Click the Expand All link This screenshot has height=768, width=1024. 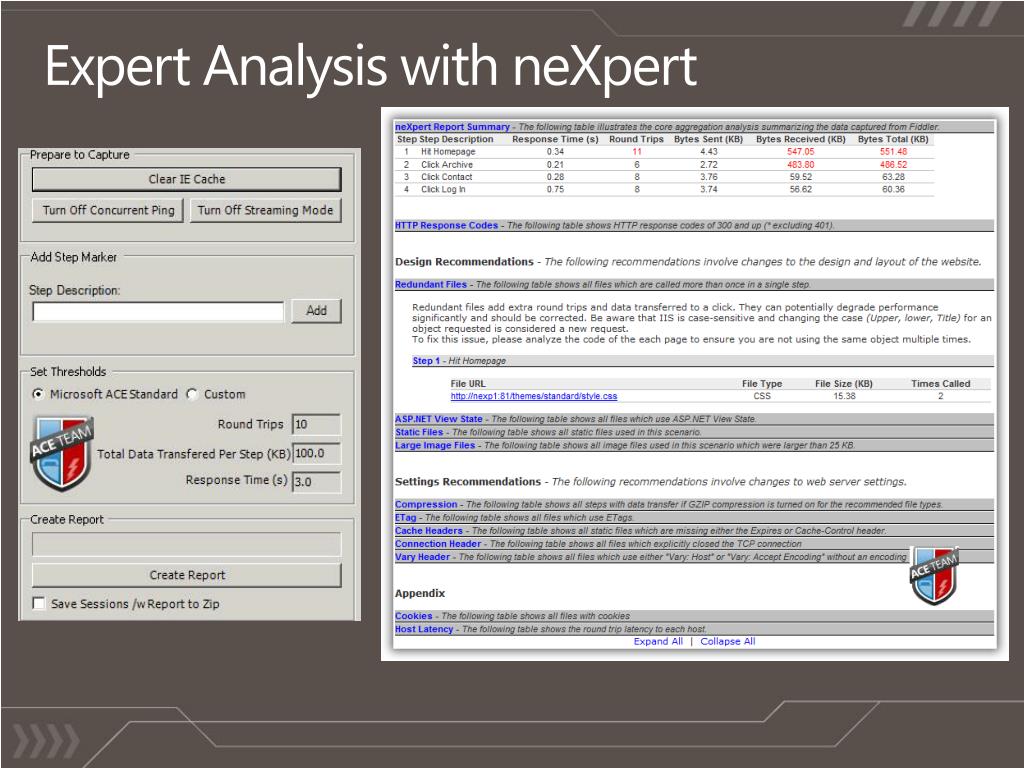pos(658,641)
